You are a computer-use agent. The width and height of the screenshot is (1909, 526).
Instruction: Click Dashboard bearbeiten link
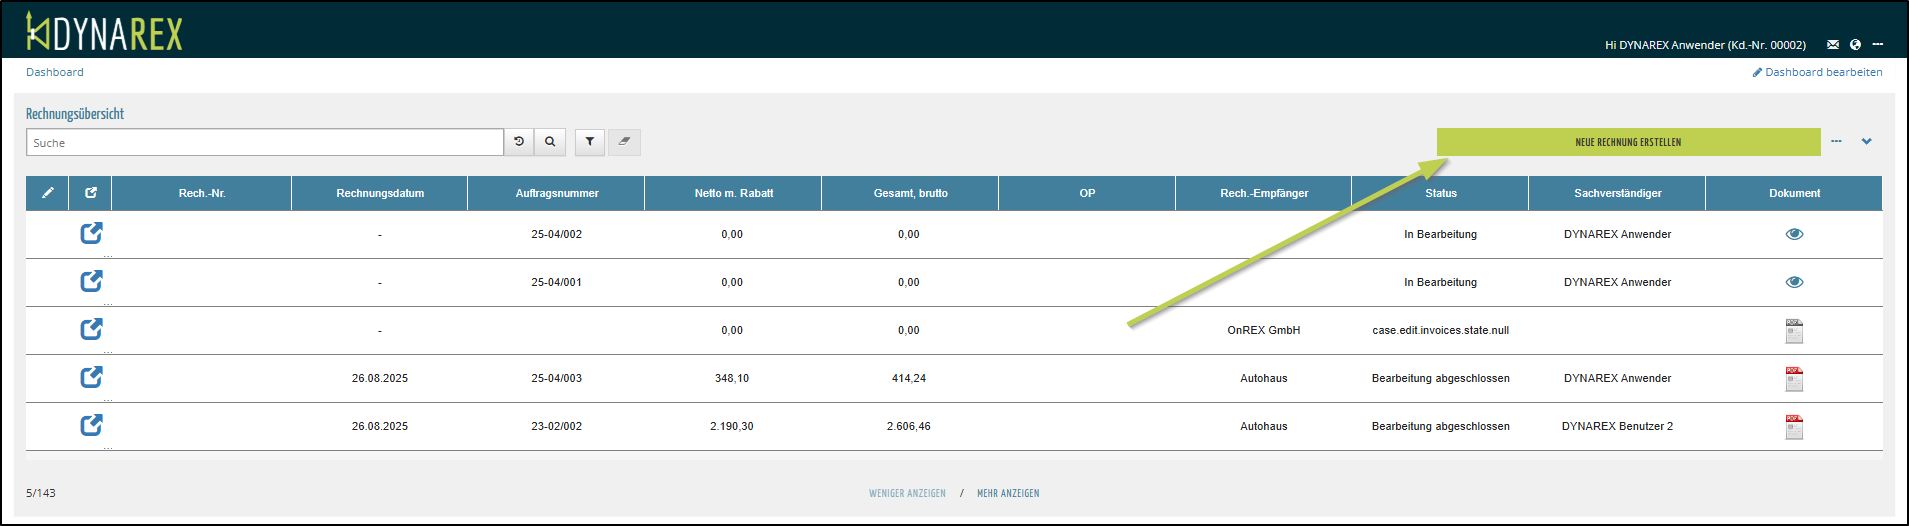click(1817, 72)
